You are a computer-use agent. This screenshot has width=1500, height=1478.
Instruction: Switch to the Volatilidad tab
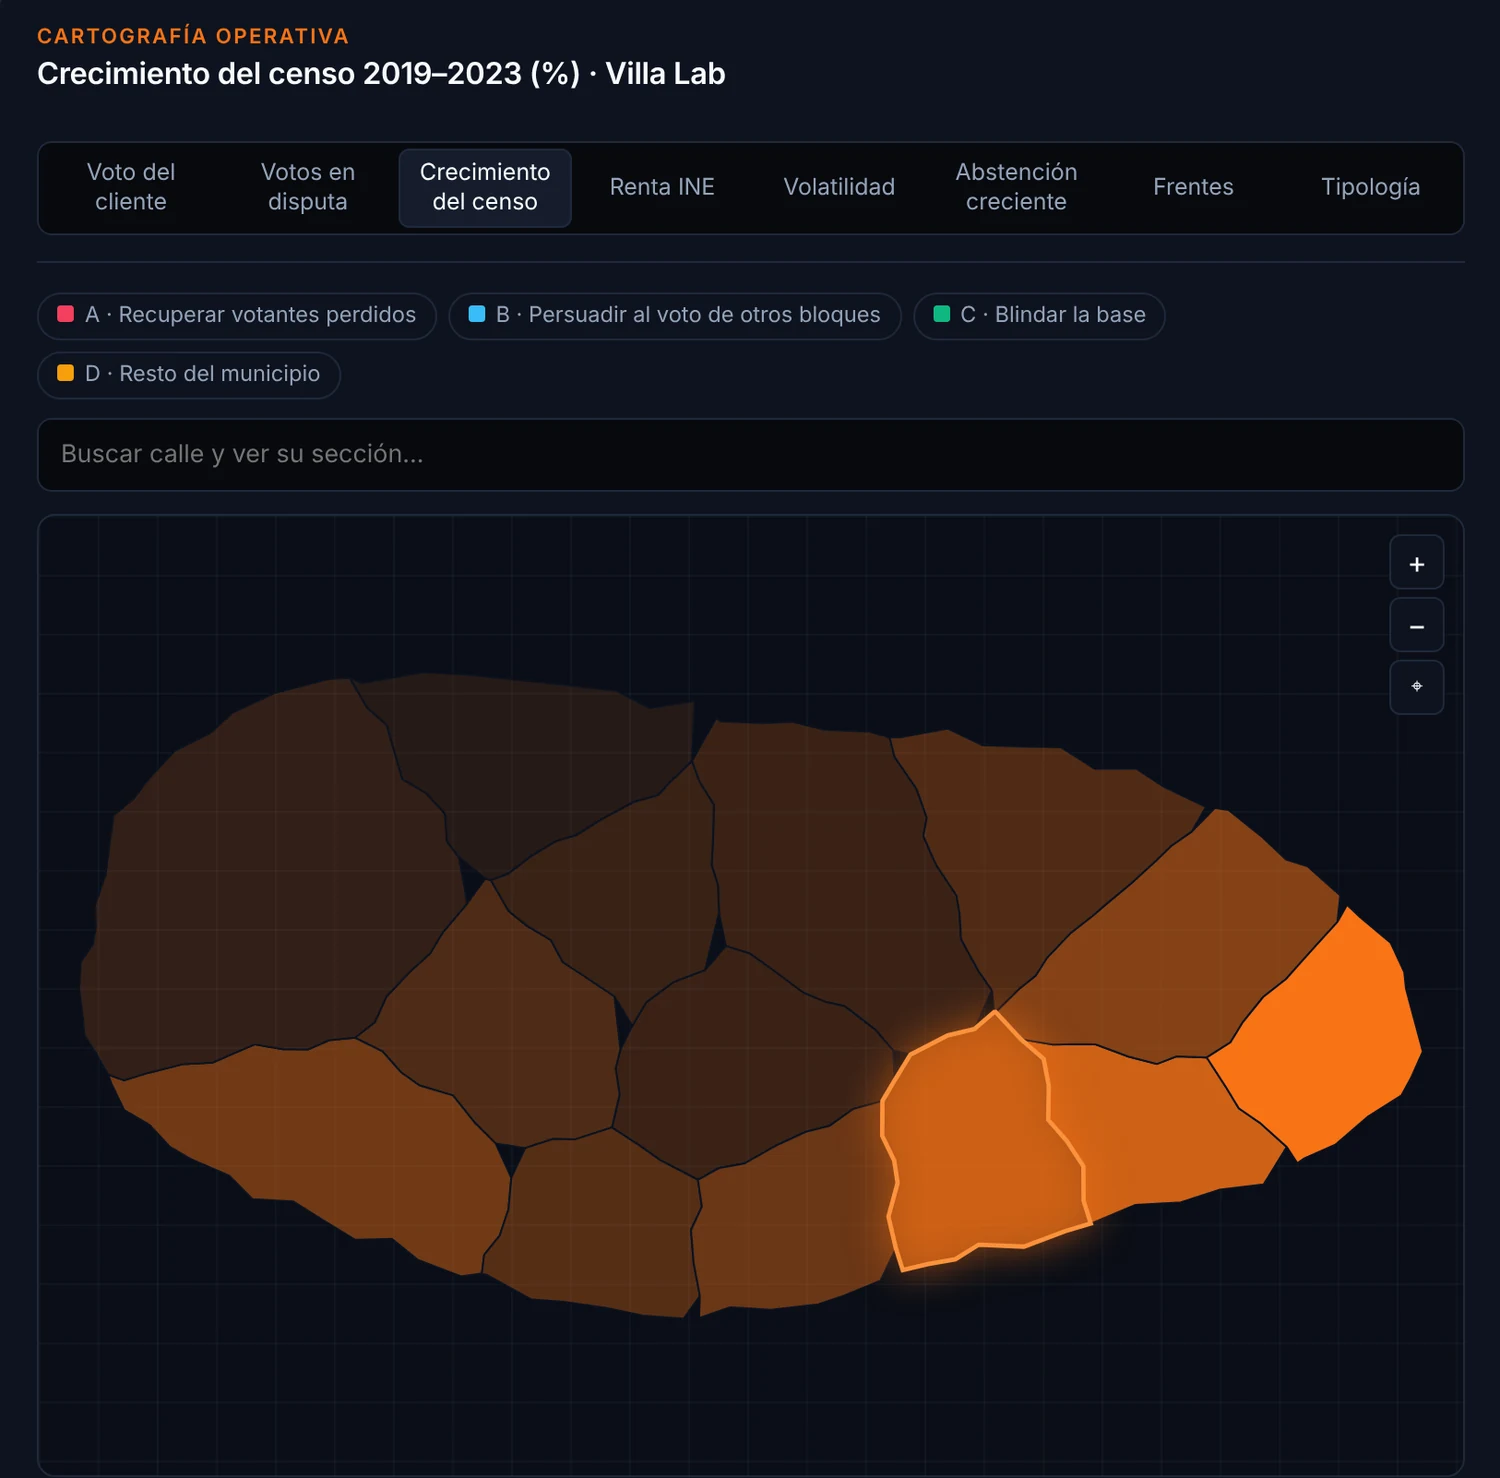pyautogui.click(x=839, y=187)
